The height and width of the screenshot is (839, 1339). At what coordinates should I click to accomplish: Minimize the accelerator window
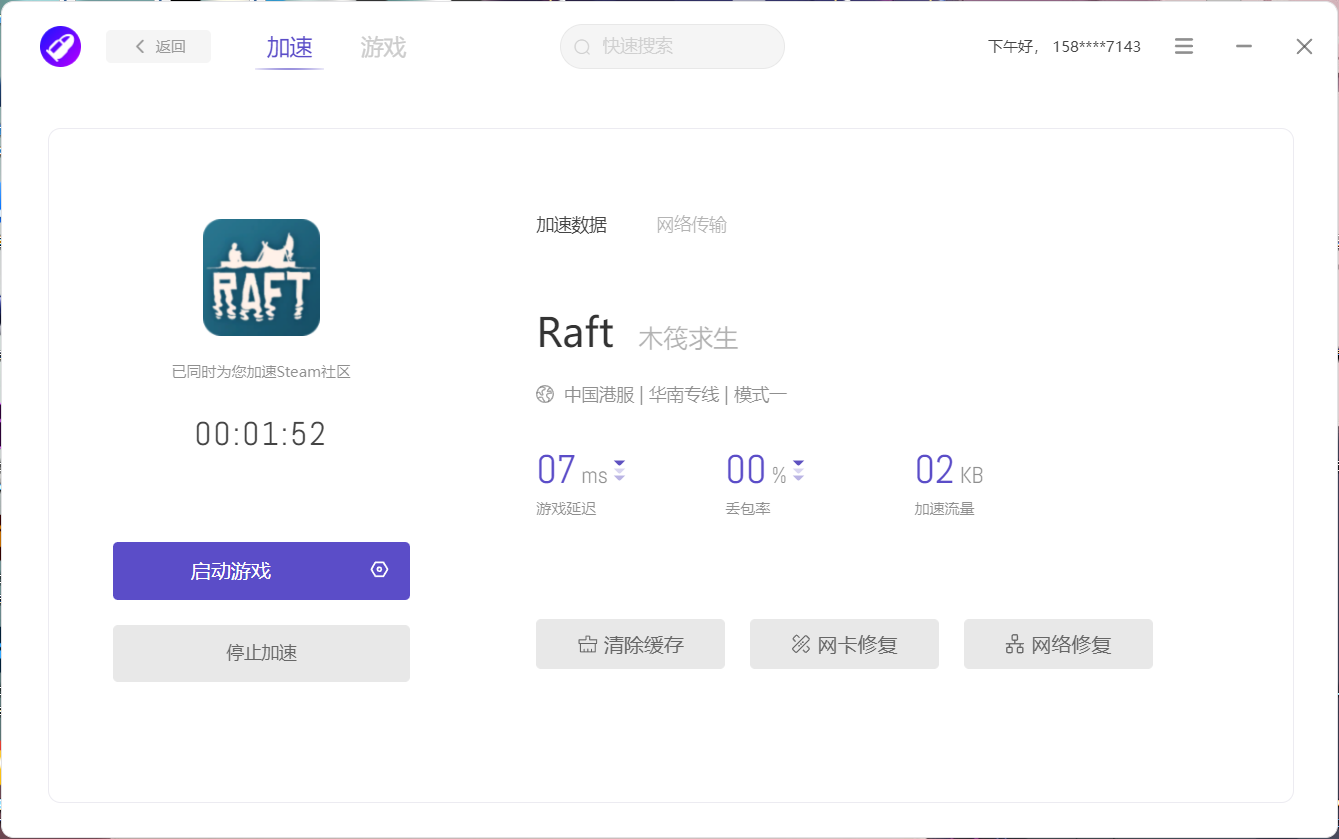pos(1244,46)
